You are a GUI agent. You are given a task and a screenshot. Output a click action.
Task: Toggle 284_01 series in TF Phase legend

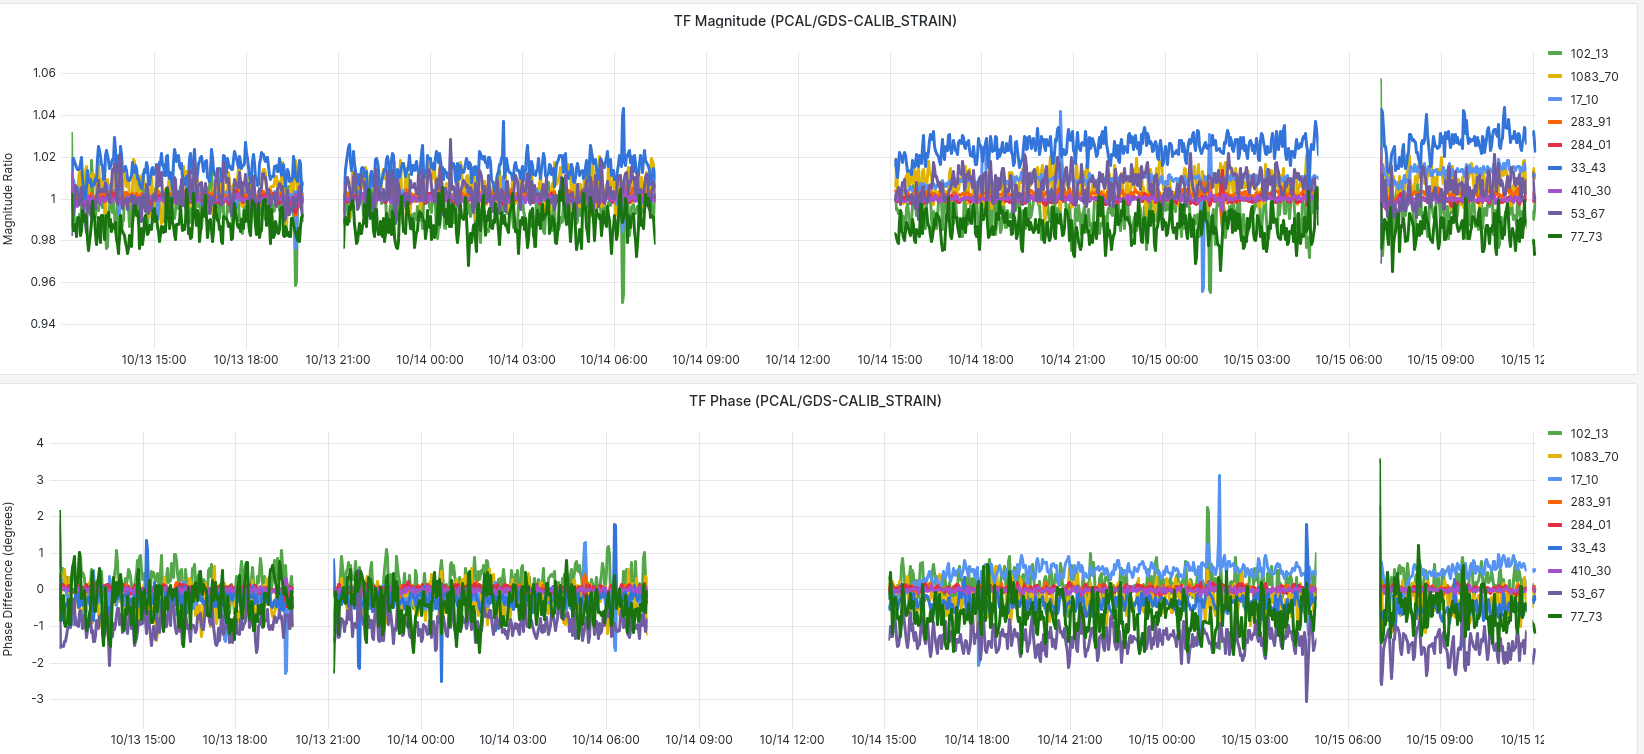(1590, 525)
